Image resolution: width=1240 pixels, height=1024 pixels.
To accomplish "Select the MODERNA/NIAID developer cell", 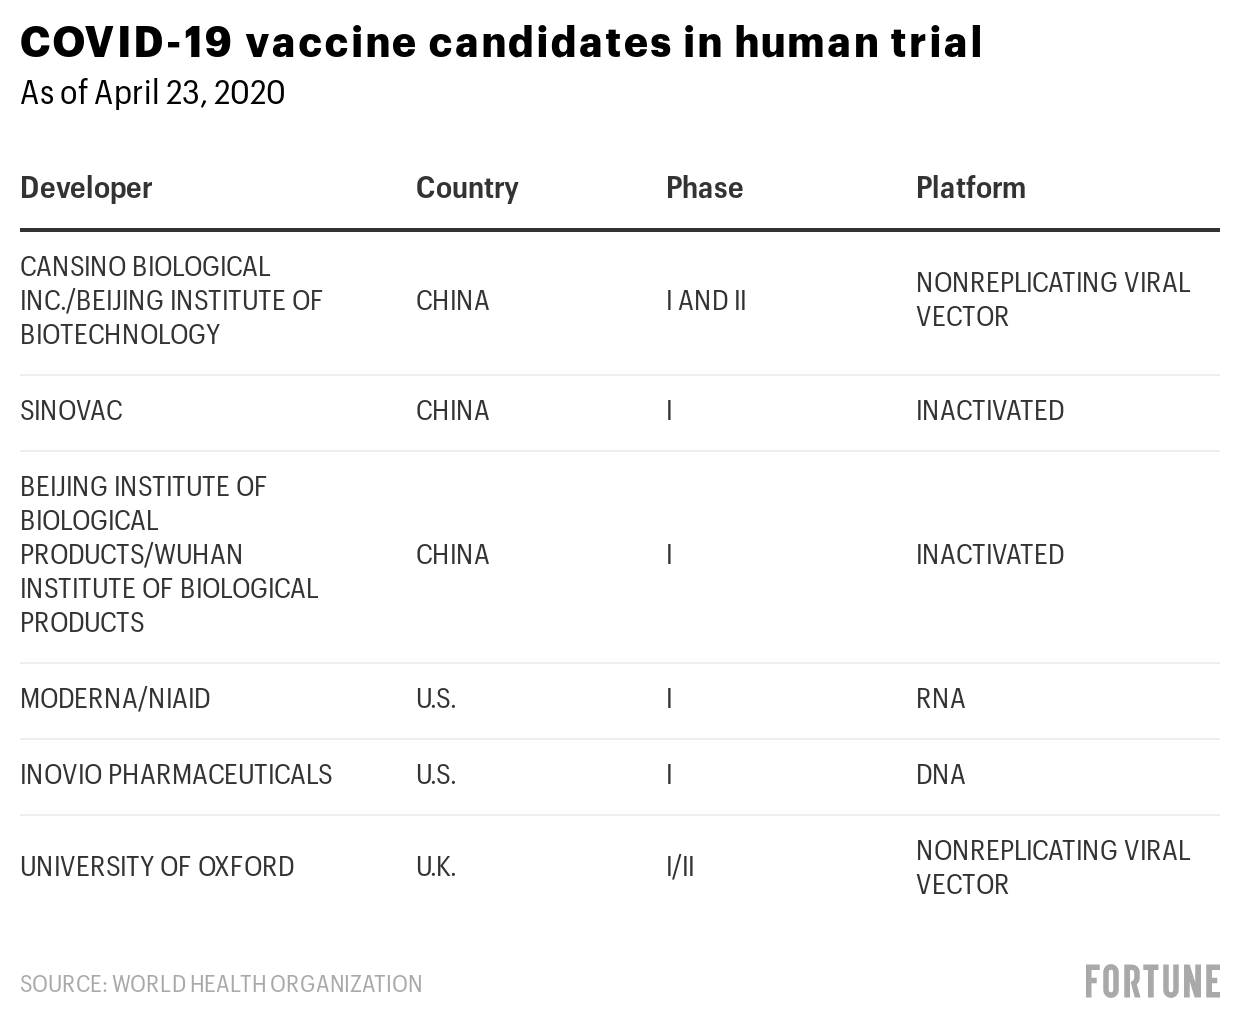I will (x=115, y=698).
